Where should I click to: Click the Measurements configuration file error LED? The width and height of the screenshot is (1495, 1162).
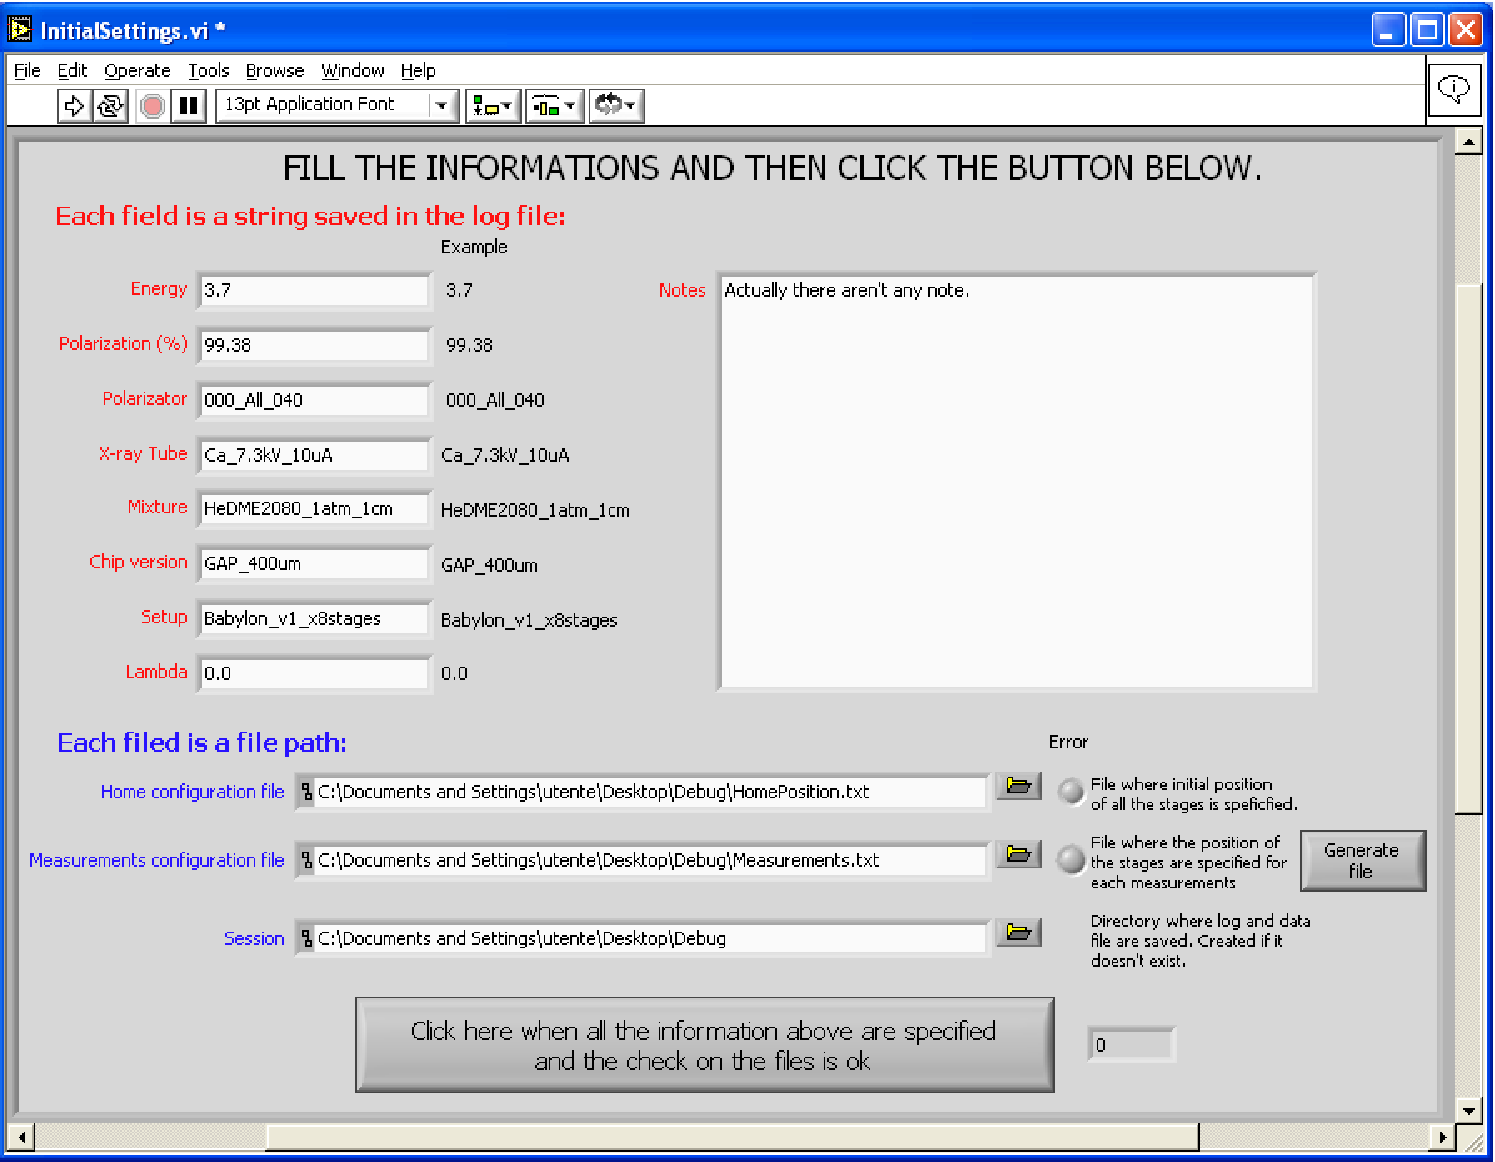[x=1071, y=859]
